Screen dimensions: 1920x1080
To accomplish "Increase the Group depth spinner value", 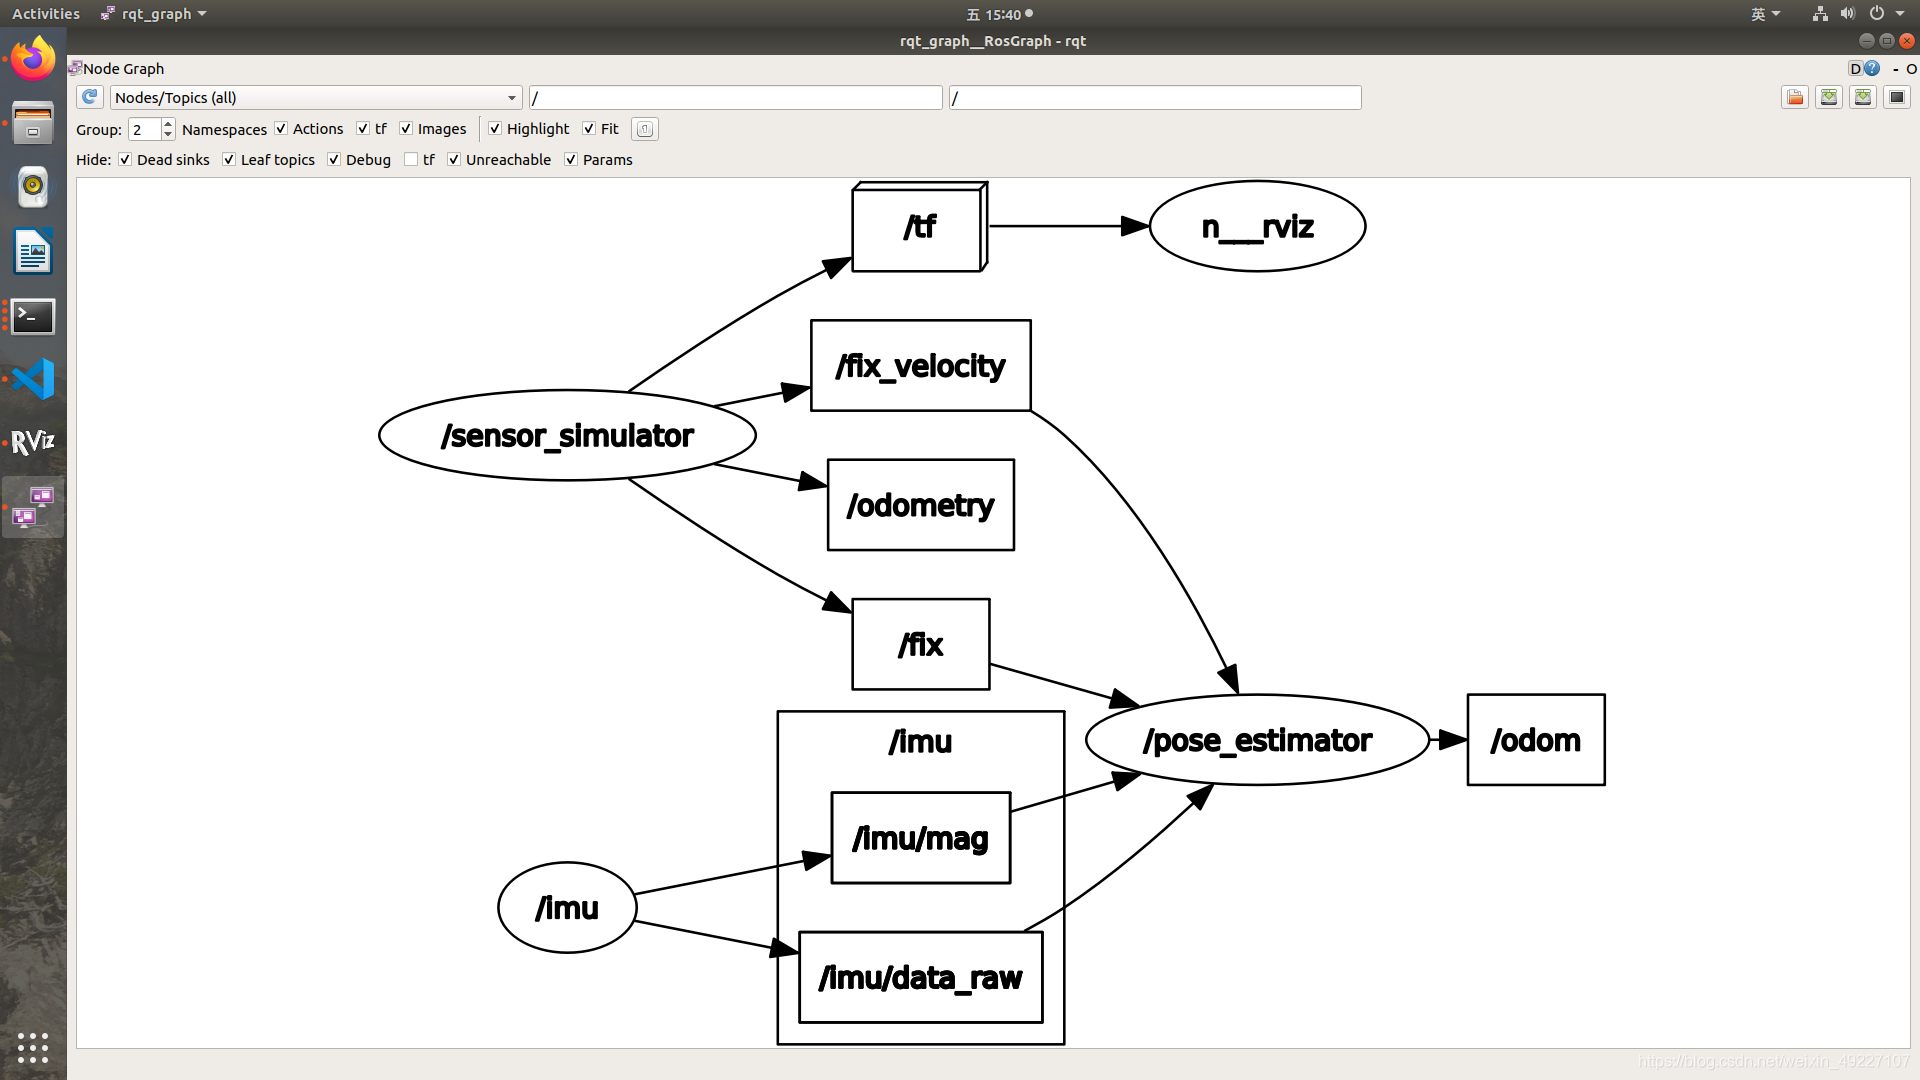I will (168, 124).
